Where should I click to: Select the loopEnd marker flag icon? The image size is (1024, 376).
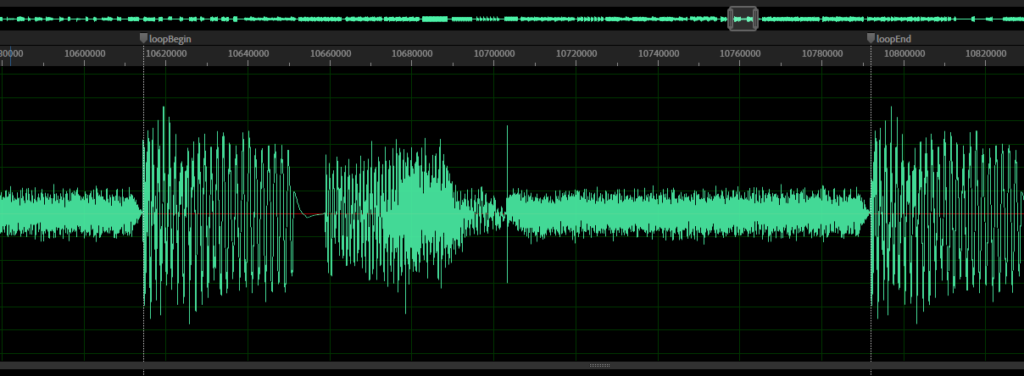pos(871,39)
